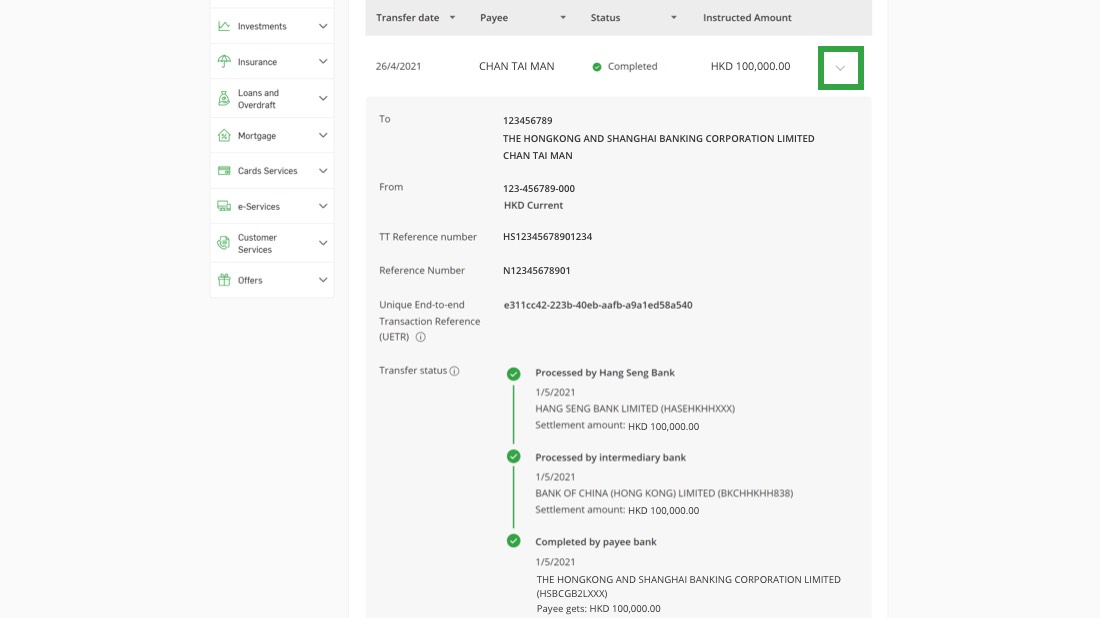Click the Offers gift icon
Image resolution: width=1100 pixels, height=618 pixels.
224,280
